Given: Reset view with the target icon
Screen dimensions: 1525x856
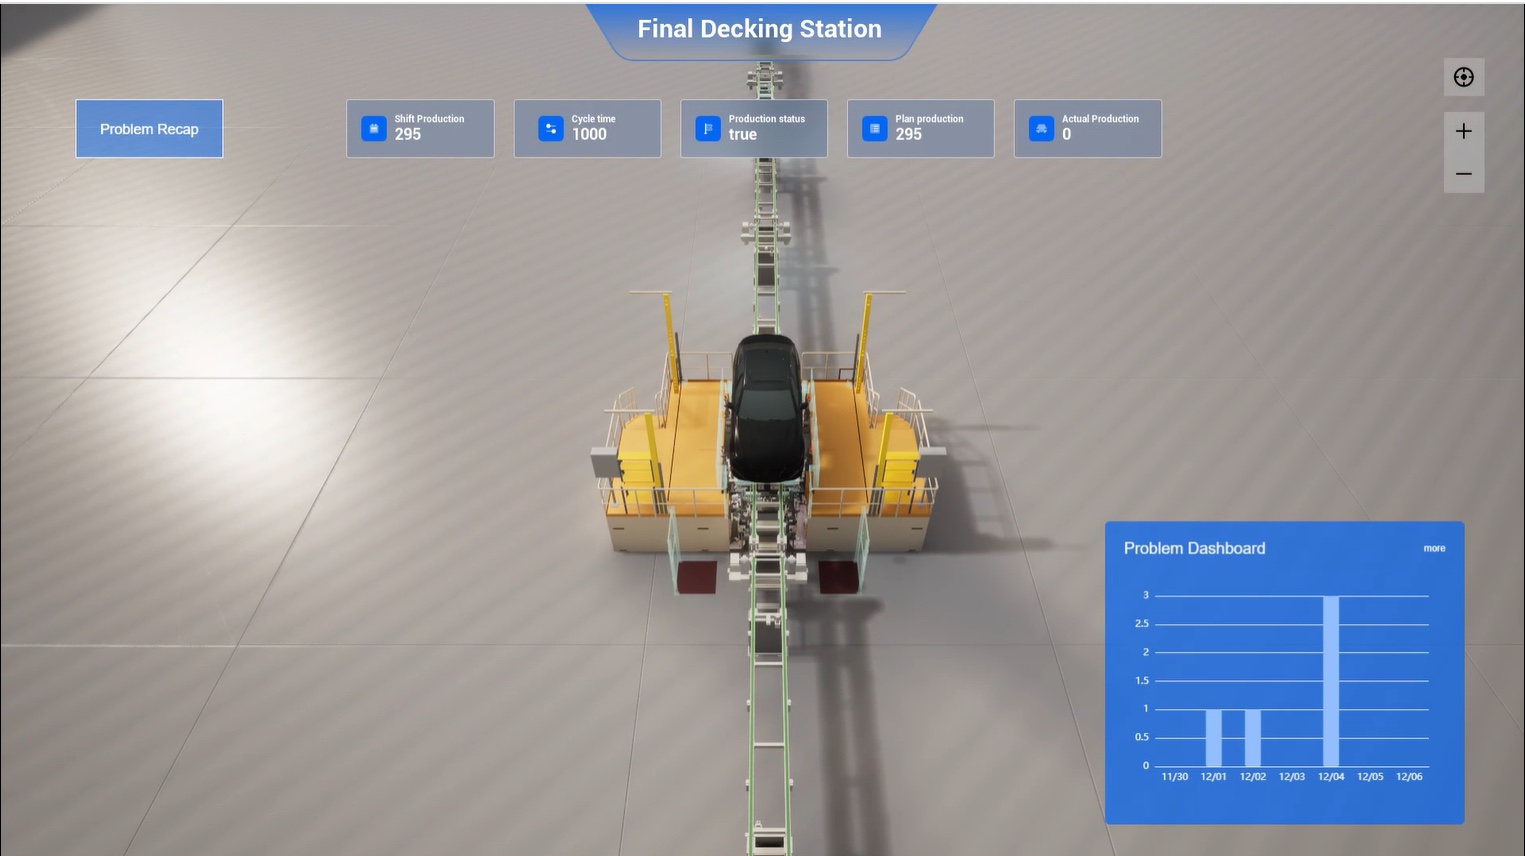Looking at the screenshot, I should coord(1464,77).
